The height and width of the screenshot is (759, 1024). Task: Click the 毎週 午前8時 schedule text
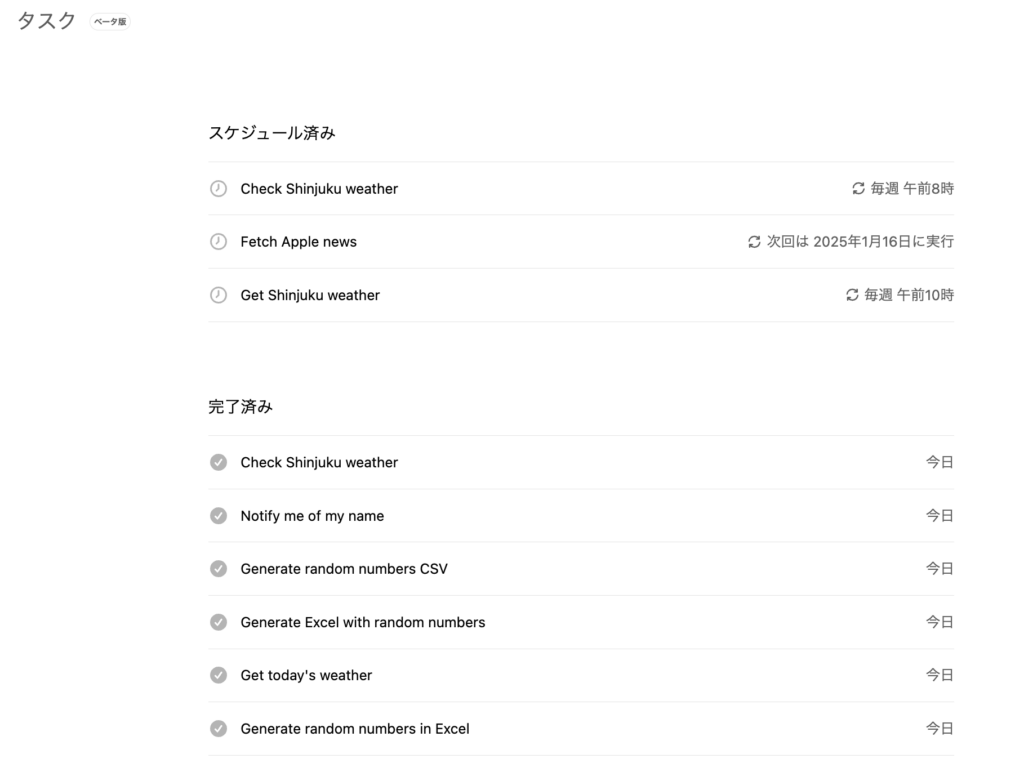coord(914,187)
